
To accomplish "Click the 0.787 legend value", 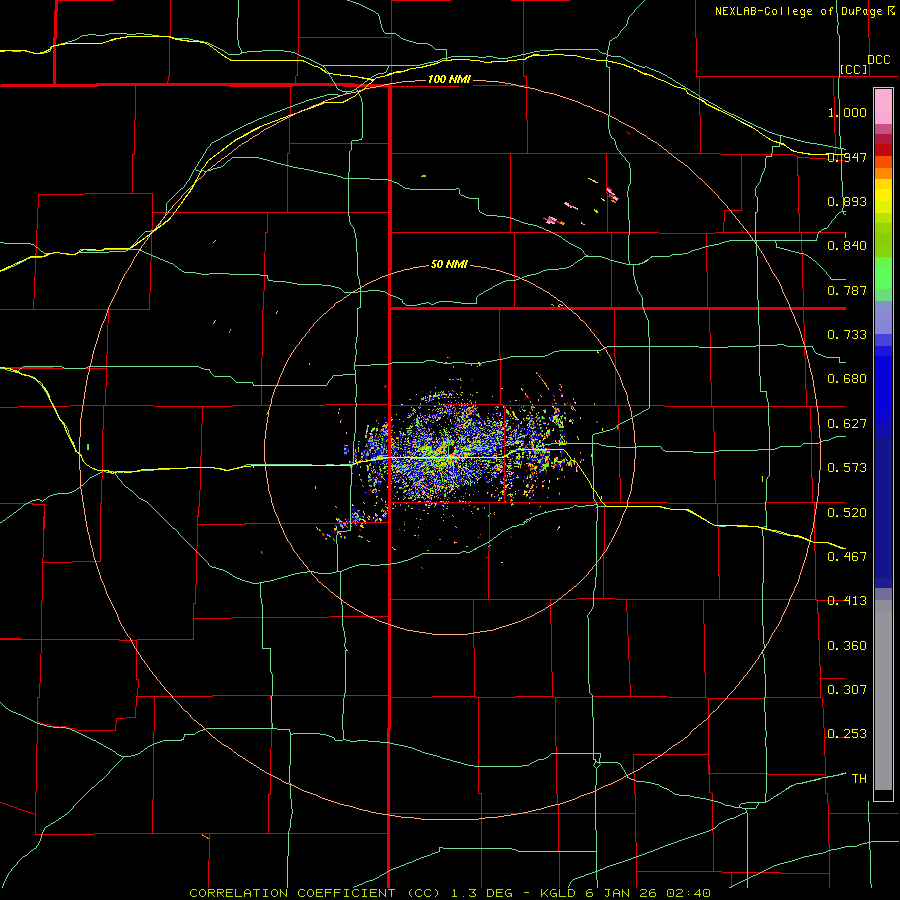I will 847,290.
